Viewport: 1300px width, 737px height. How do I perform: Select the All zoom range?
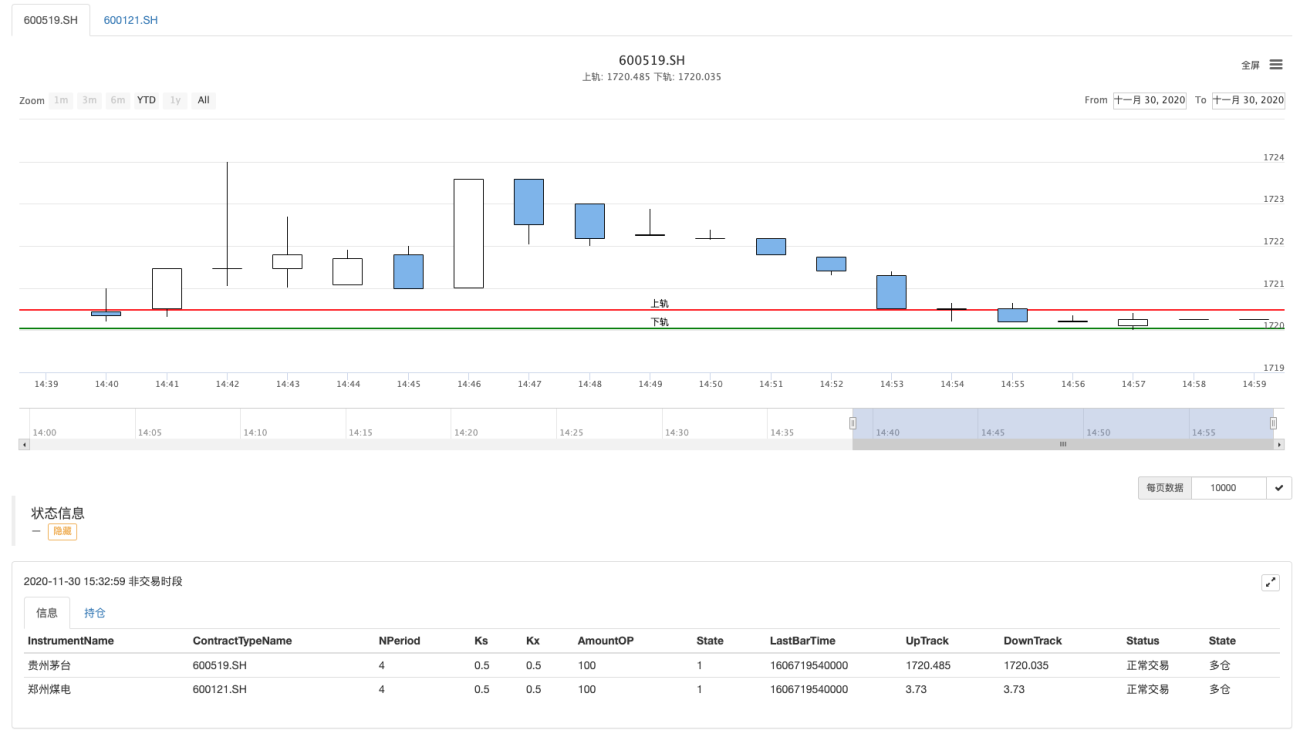point(203,100)
